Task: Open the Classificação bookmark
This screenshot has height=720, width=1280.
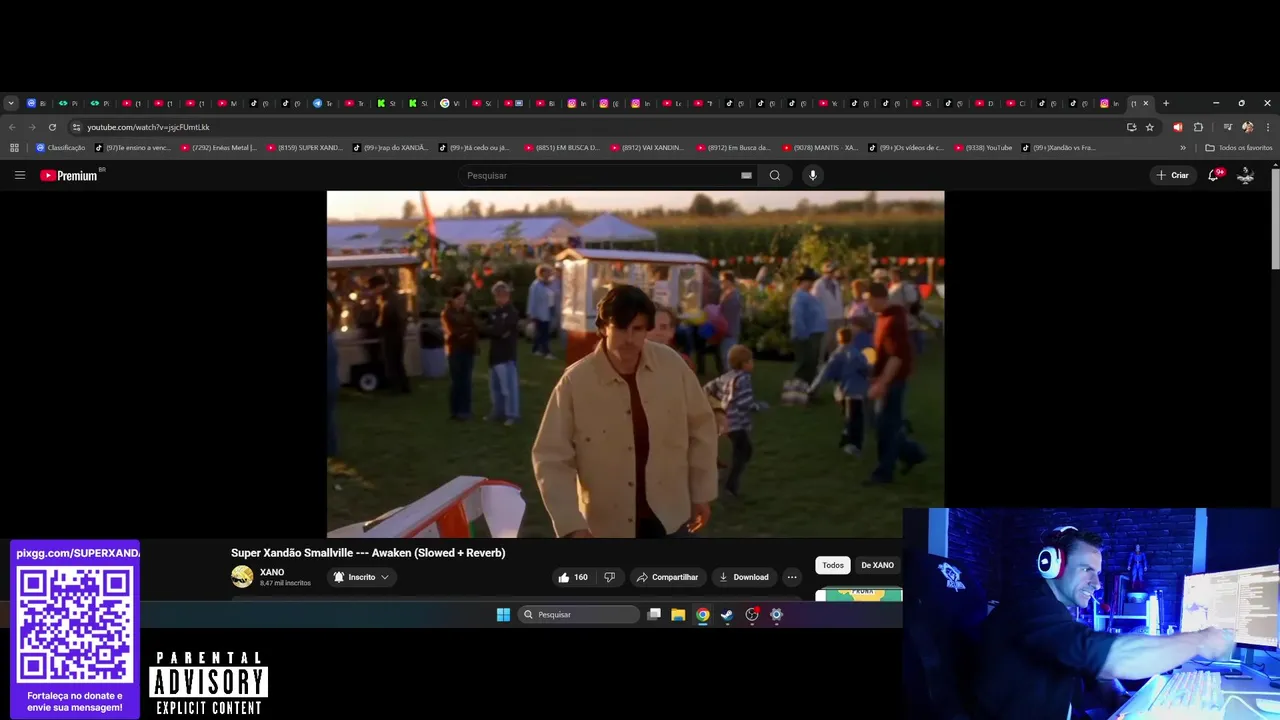Action: (x=60, y=148)
